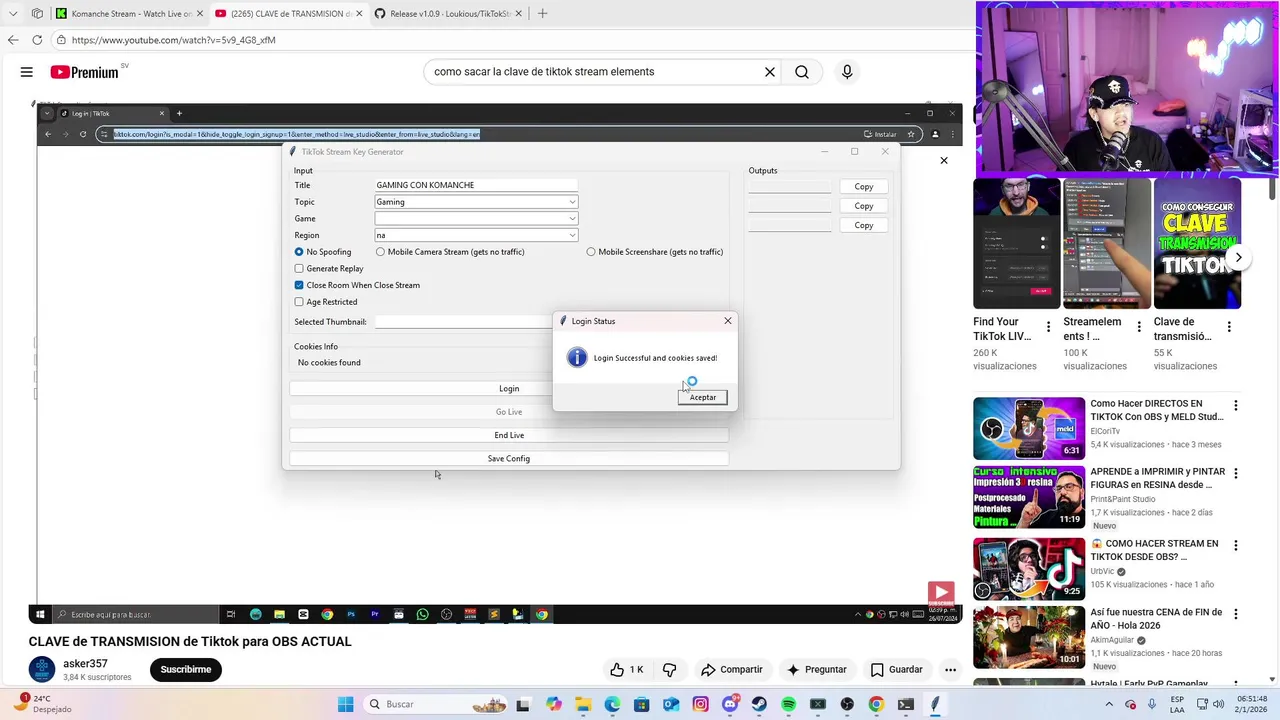
Task: Click ESP LAA language indicator
Action: [x=1177, y=704]
